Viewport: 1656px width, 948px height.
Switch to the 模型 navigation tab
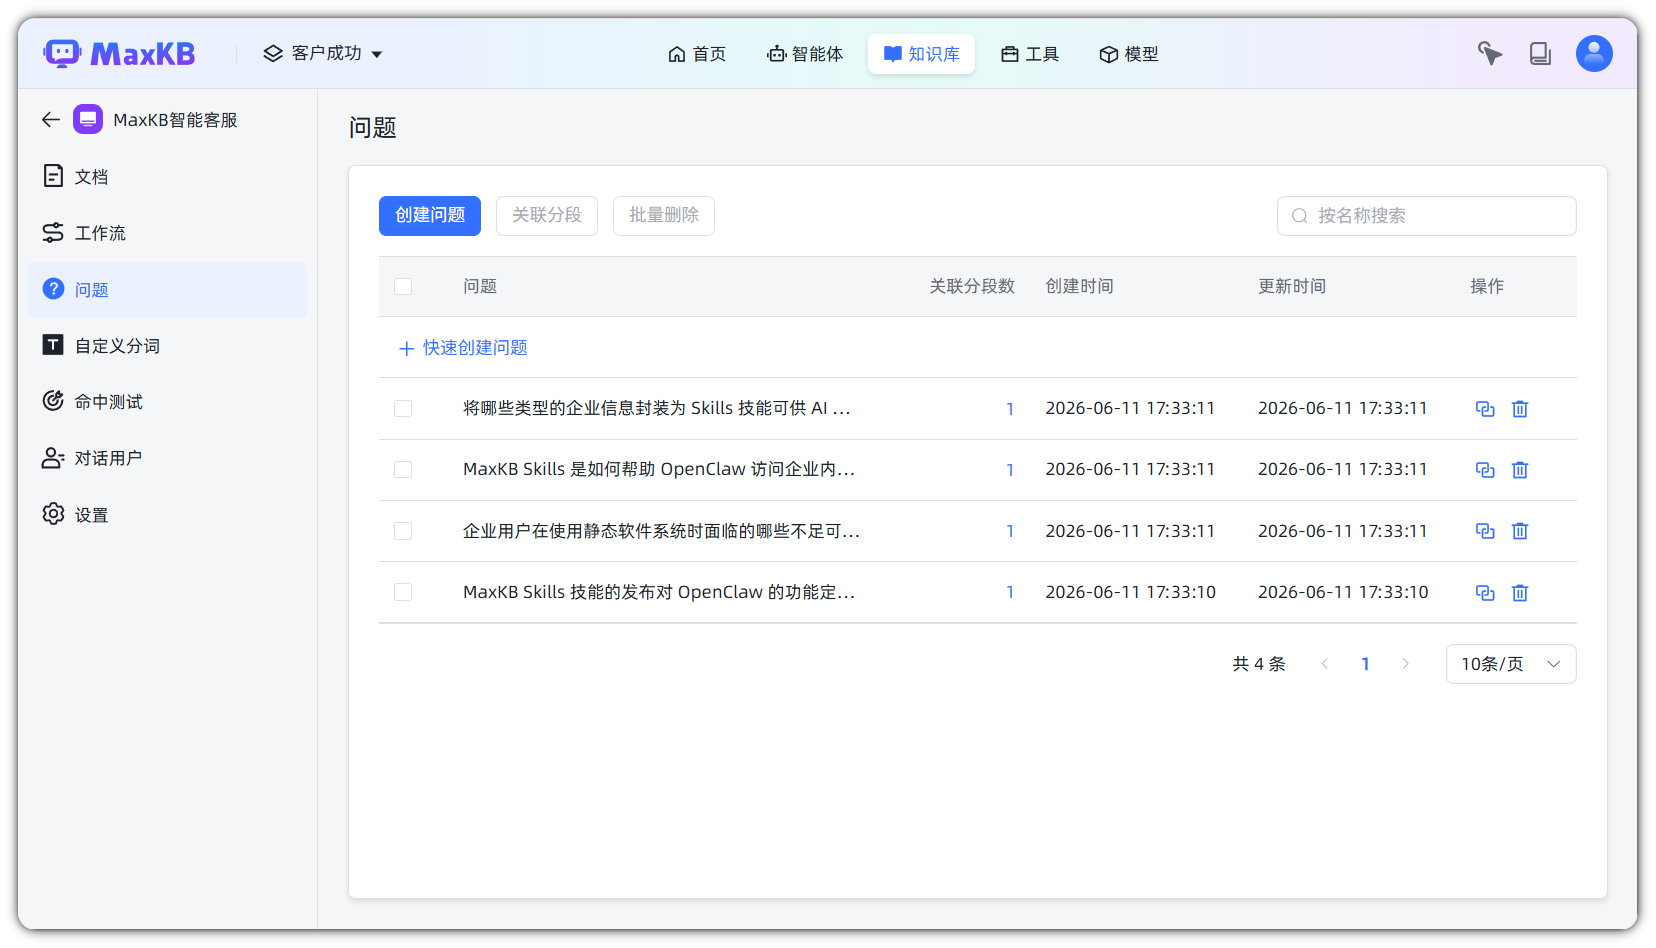click(1129, 54)
